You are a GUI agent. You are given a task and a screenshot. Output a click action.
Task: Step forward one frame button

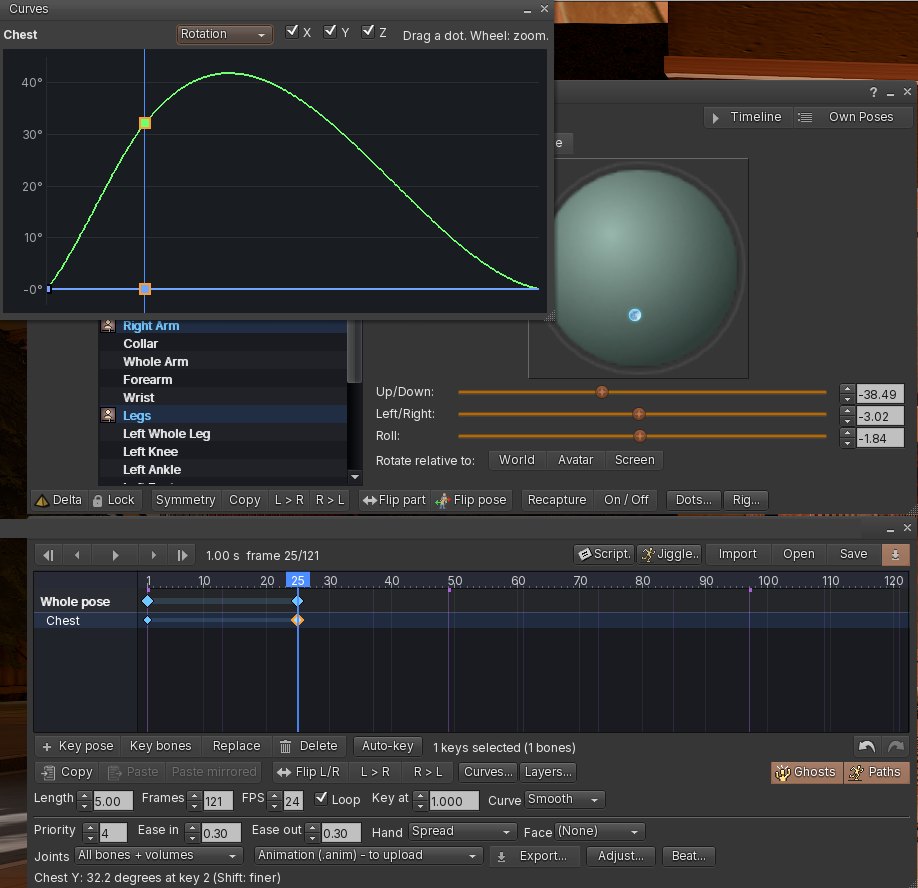pos(153,555)
